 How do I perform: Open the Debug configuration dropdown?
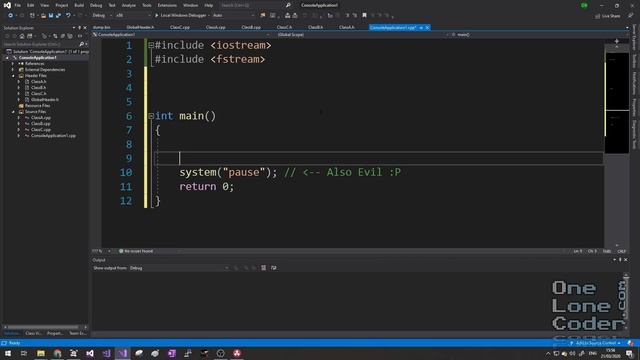(102, 16)
